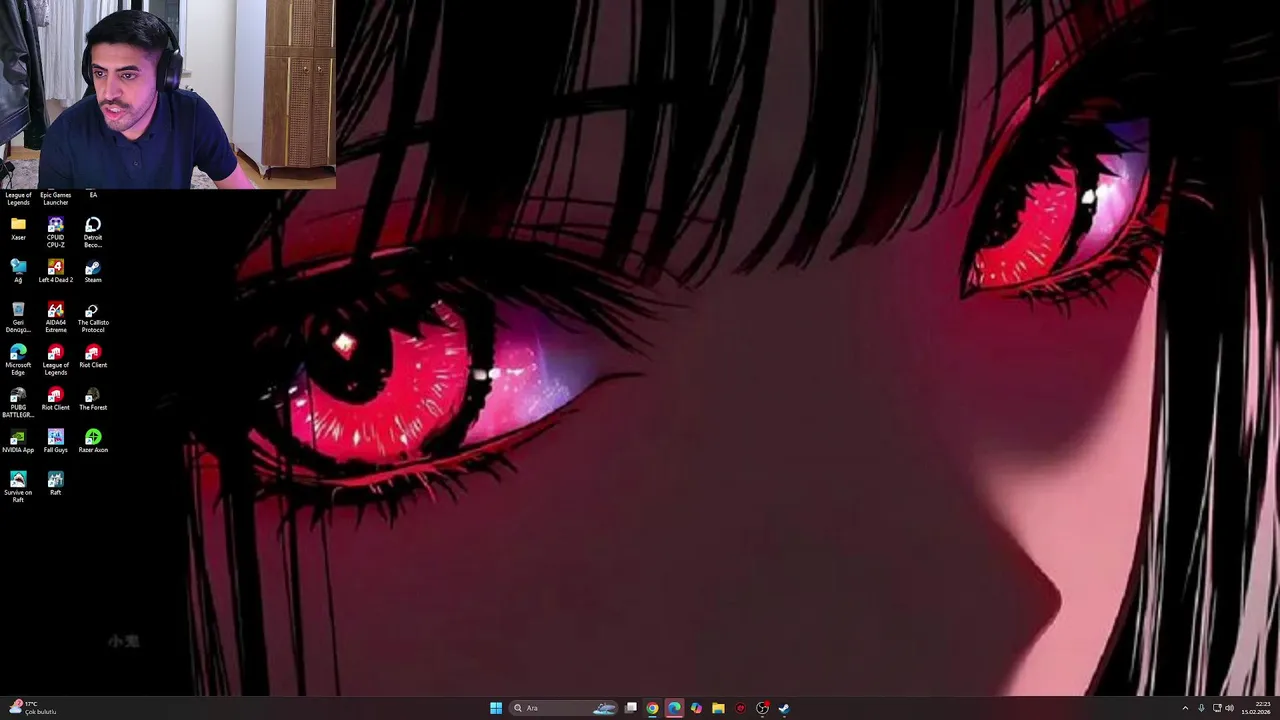Click the microphone icon in the system tray
The height and width of the screenshot is (720, 1280).
coord(1201,708)
